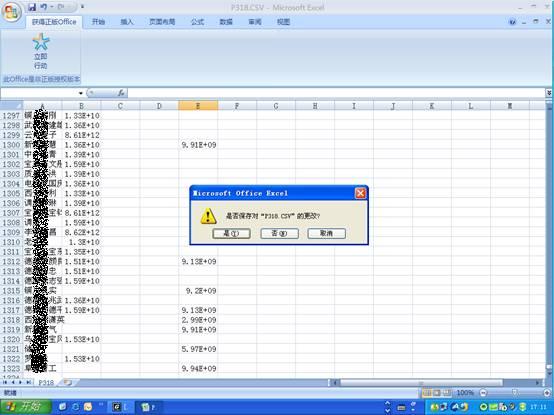The height and width of the screenshot is (415, 554).
Task: Switch to Normal view in status bar
Action: [x=427, y=393]
